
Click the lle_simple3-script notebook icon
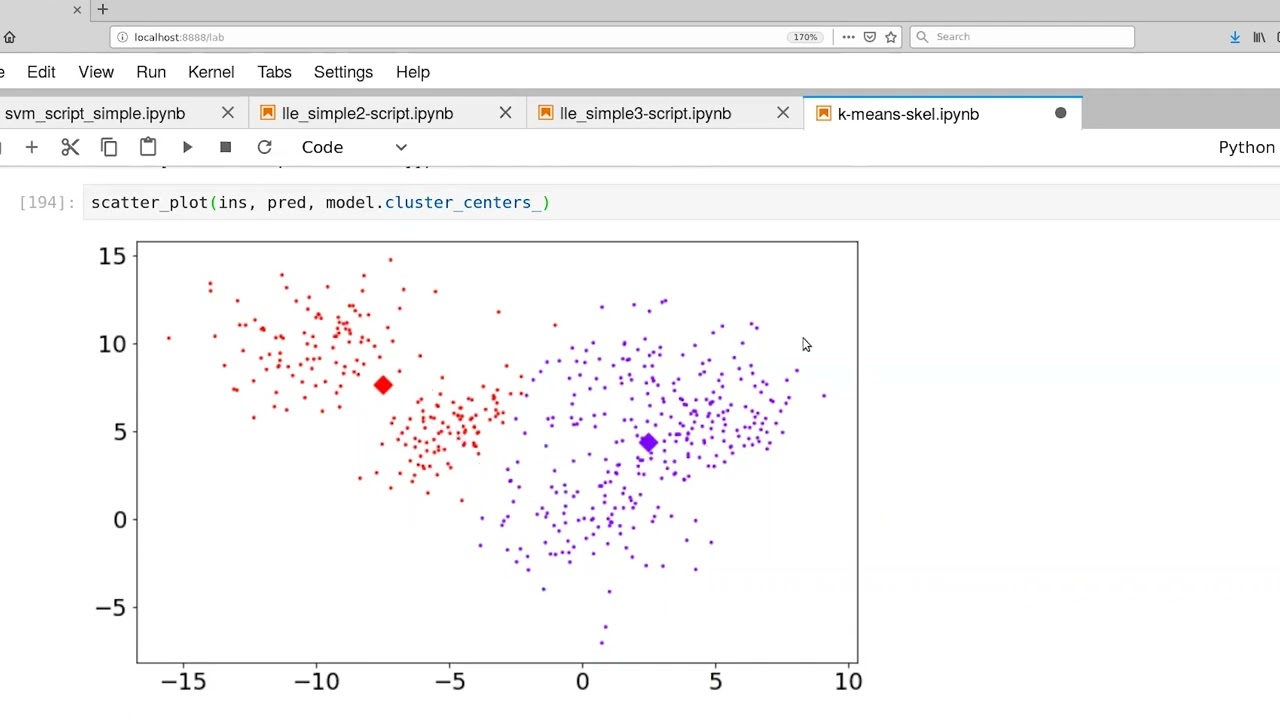click(545, 113)
